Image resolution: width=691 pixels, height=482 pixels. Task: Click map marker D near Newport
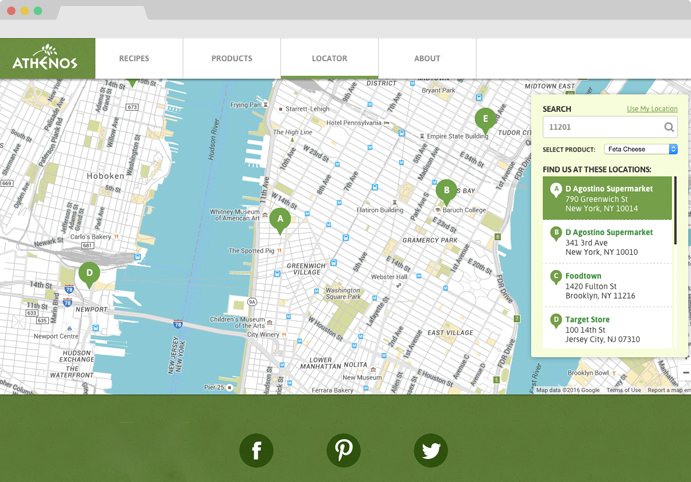point(89,274)
